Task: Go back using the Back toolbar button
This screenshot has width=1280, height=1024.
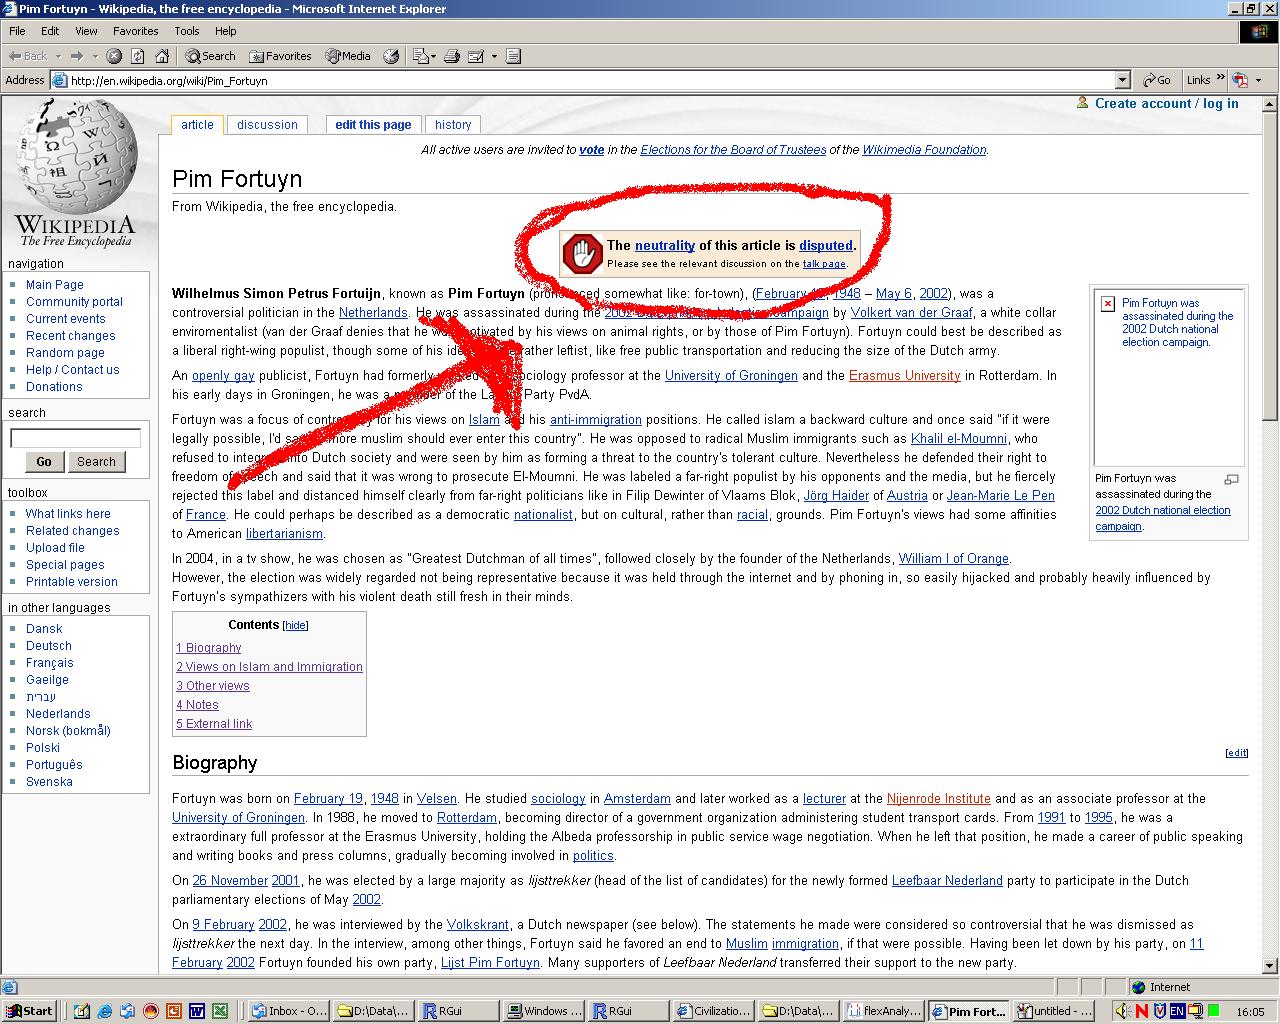Action: pos(28,56)
